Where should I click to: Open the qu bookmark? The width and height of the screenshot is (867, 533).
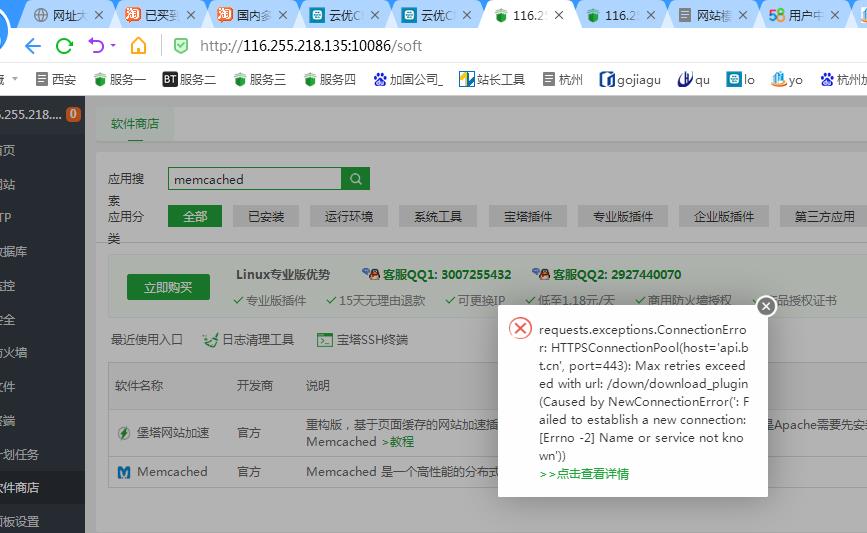click(x=693, y=80)
